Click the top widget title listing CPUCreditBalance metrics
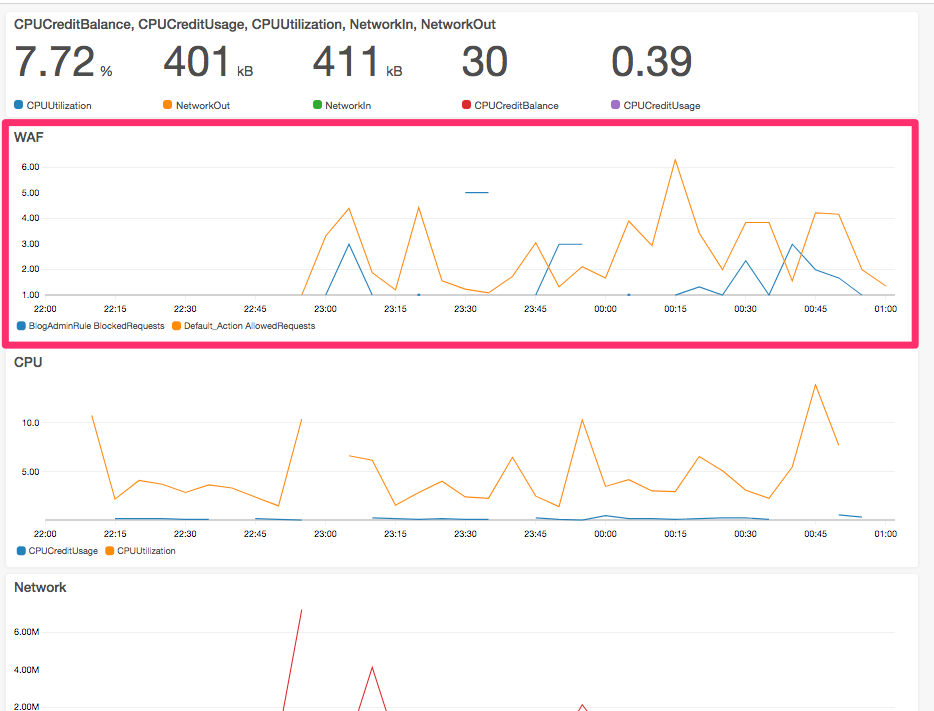Image resolution: width=934 pixels, height=711 pixels. (x=255, y=24)
